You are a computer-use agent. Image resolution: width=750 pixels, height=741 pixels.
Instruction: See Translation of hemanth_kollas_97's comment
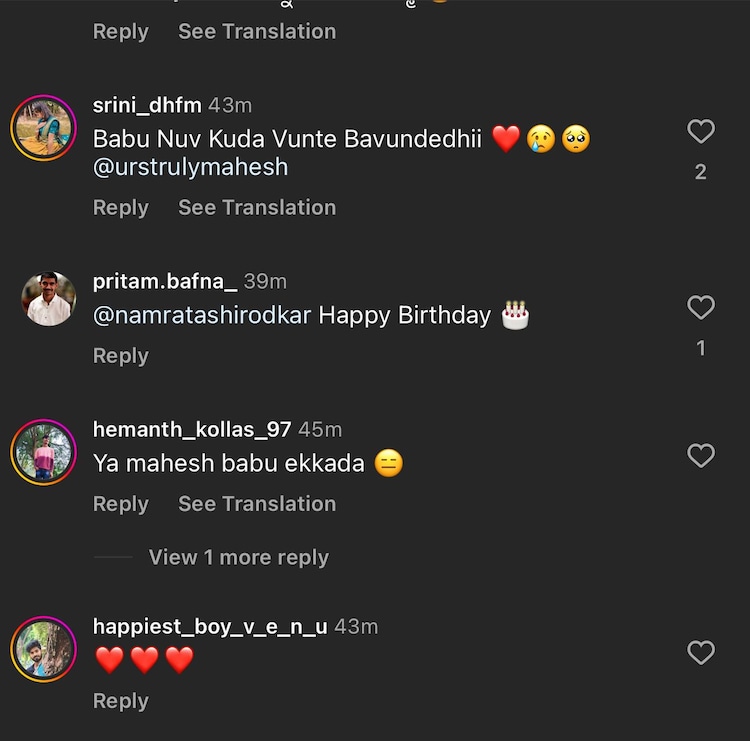coord(257,504)
